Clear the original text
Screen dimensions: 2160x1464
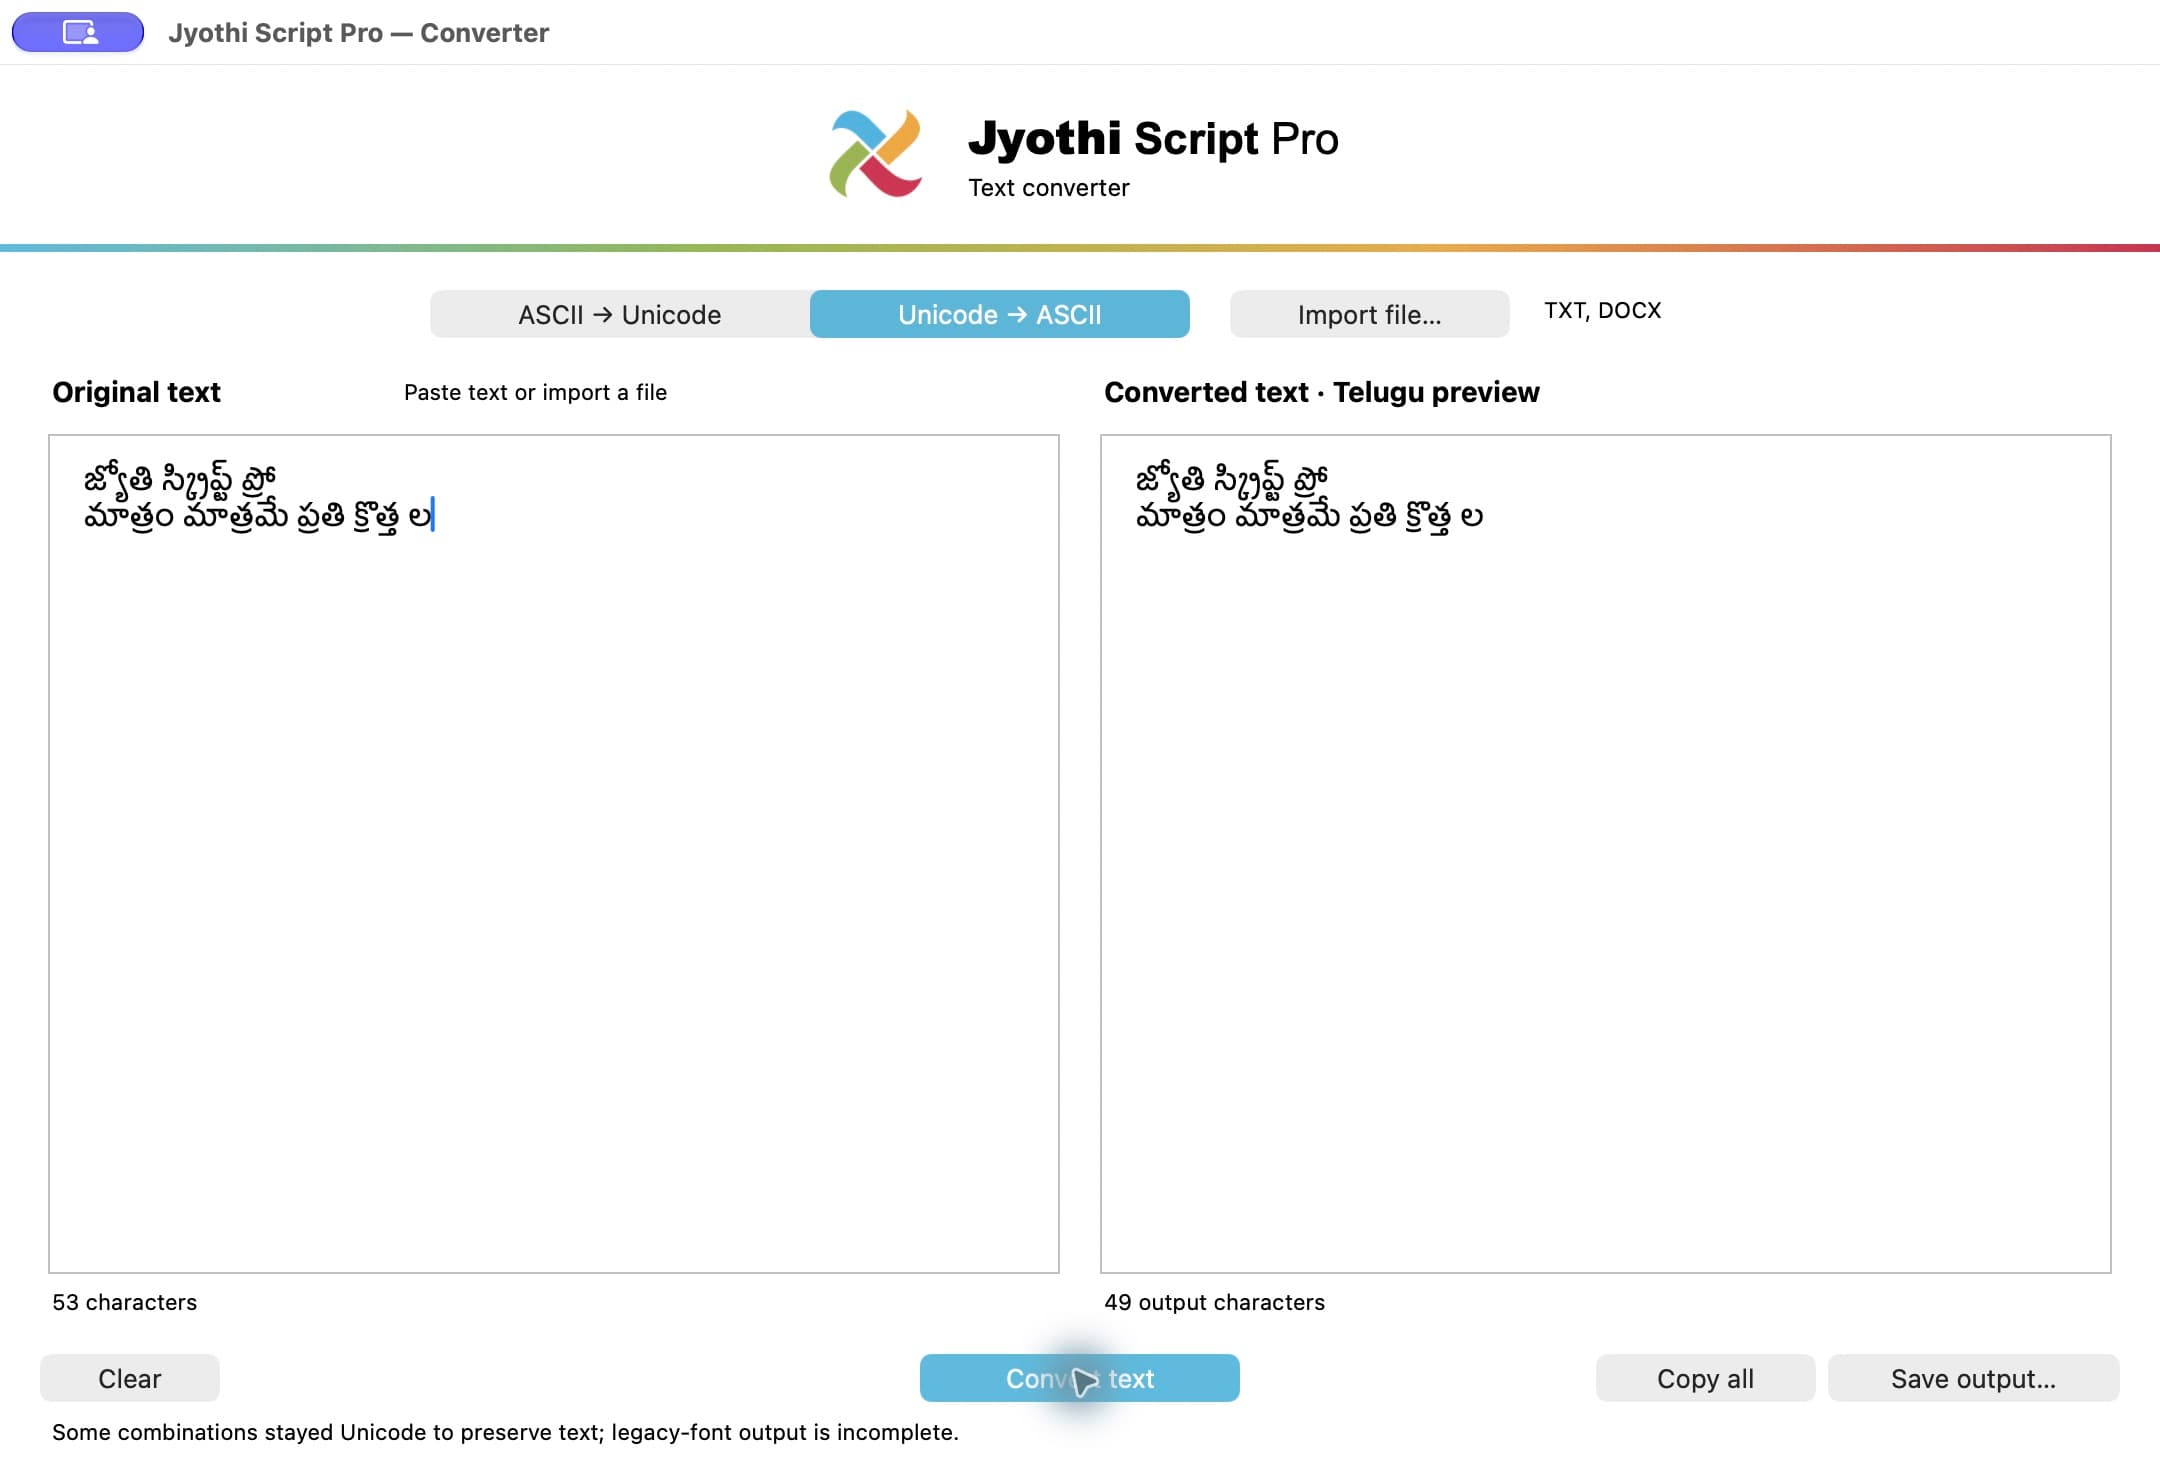(130, 1378)
